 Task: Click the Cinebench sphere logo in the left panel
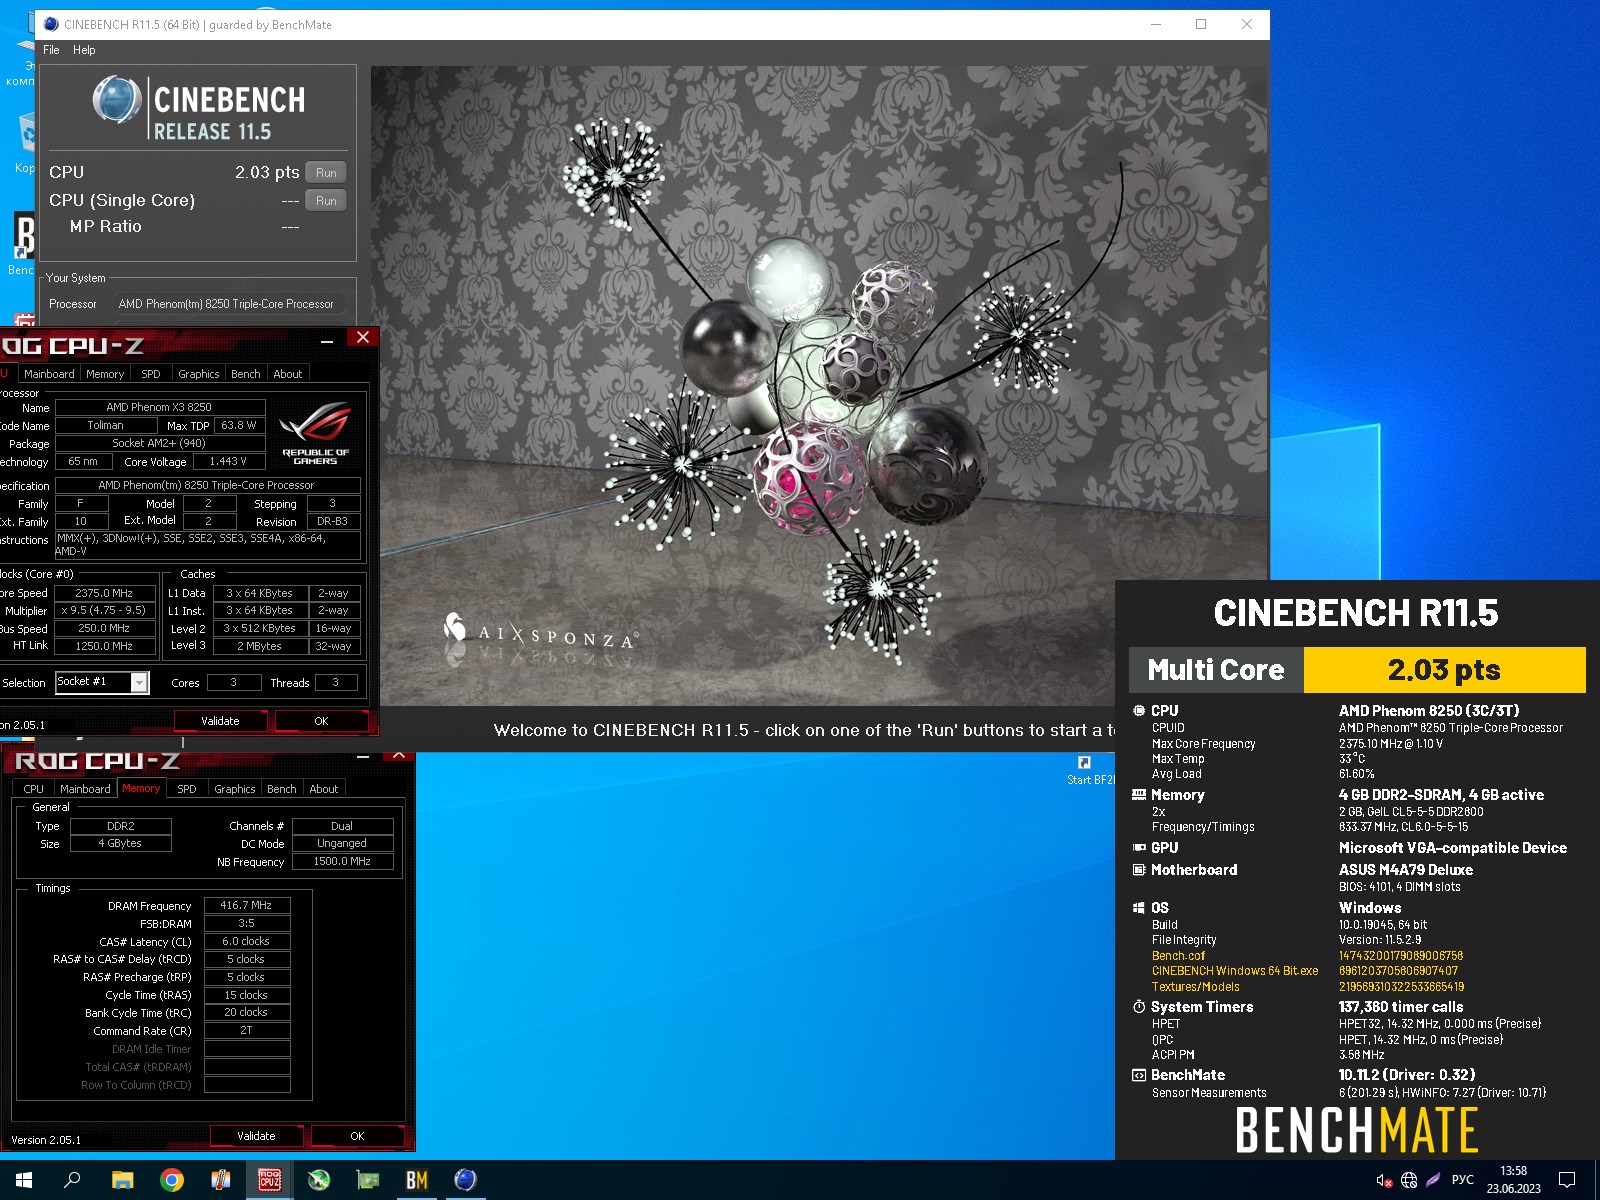pyautogui.click(x=117, y=100)
